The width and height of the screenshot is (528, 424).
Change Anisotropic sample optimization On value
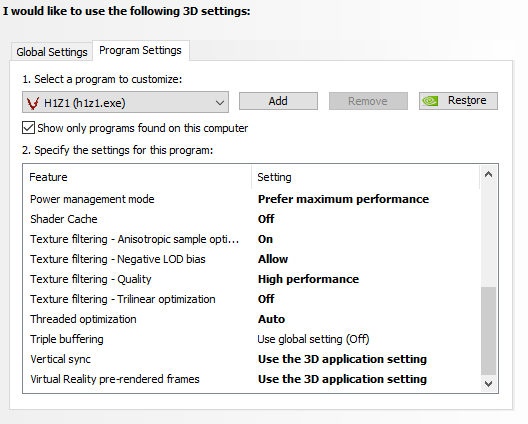tap(265, 239)
